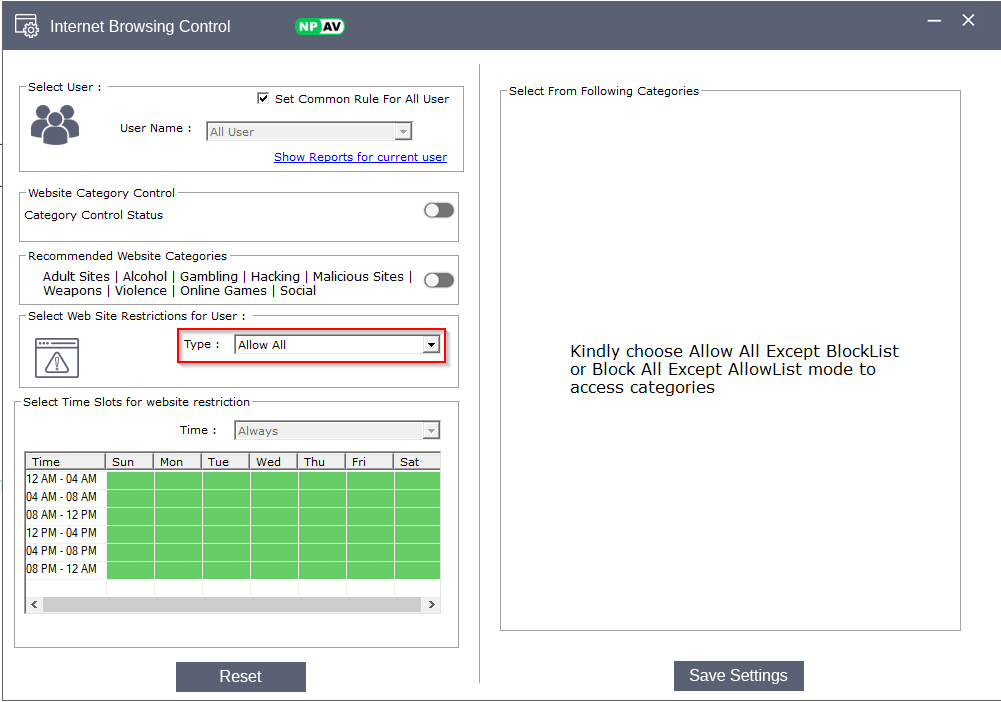Click the users group icon

coord(54,126)
